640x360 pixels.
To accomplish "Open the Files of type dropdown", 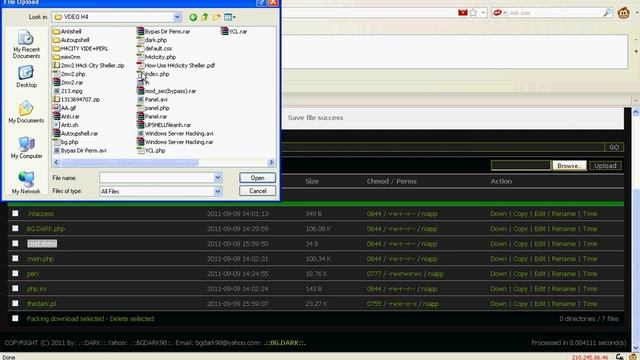I will click(x=218, y=191).
